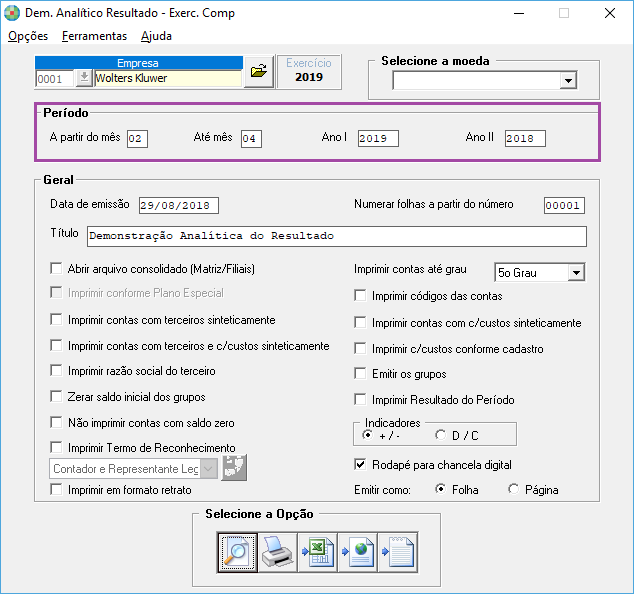The image size is (634, 594).
Task: Open the Imprimir contas até grau dropdown
Action: (x=576, y=273)
